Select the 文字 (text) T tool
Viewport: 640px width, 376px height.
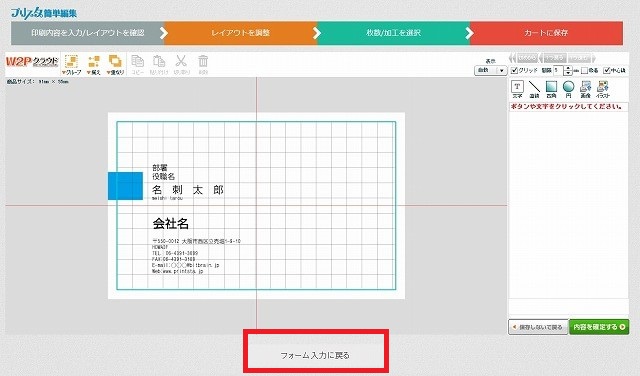pos(517,89)
